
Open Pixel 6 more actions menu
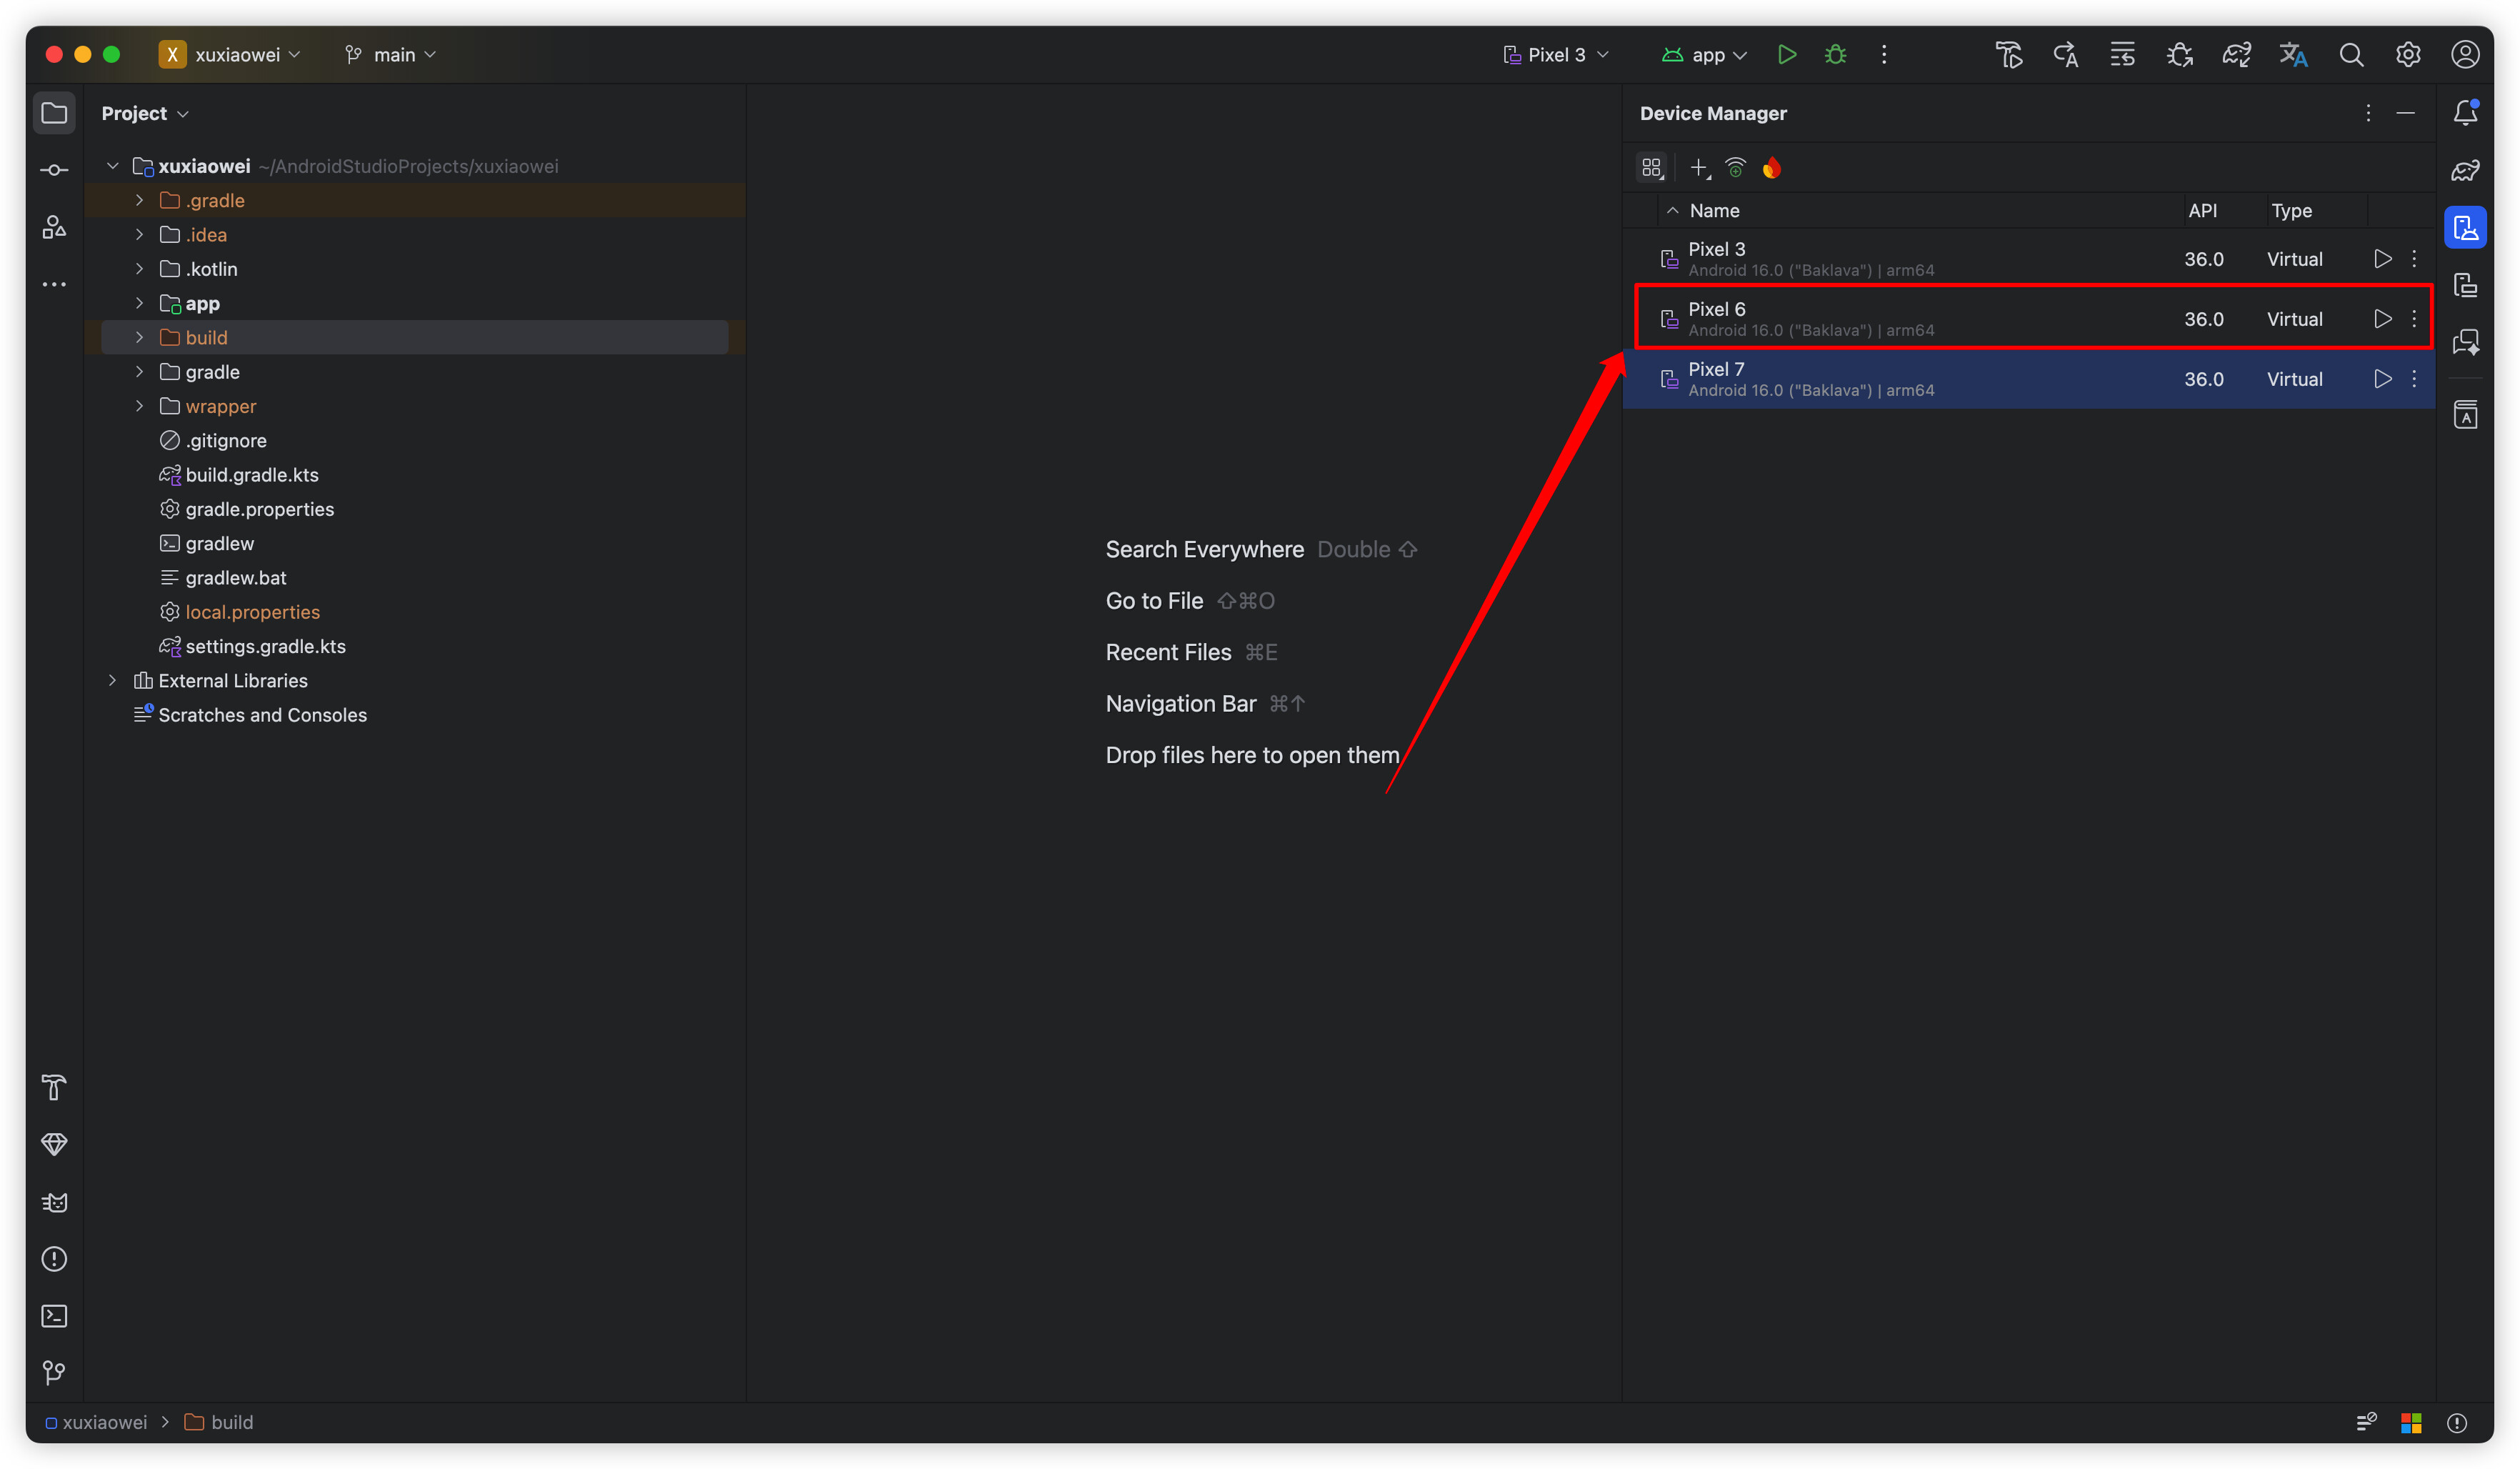point(2414,319)
